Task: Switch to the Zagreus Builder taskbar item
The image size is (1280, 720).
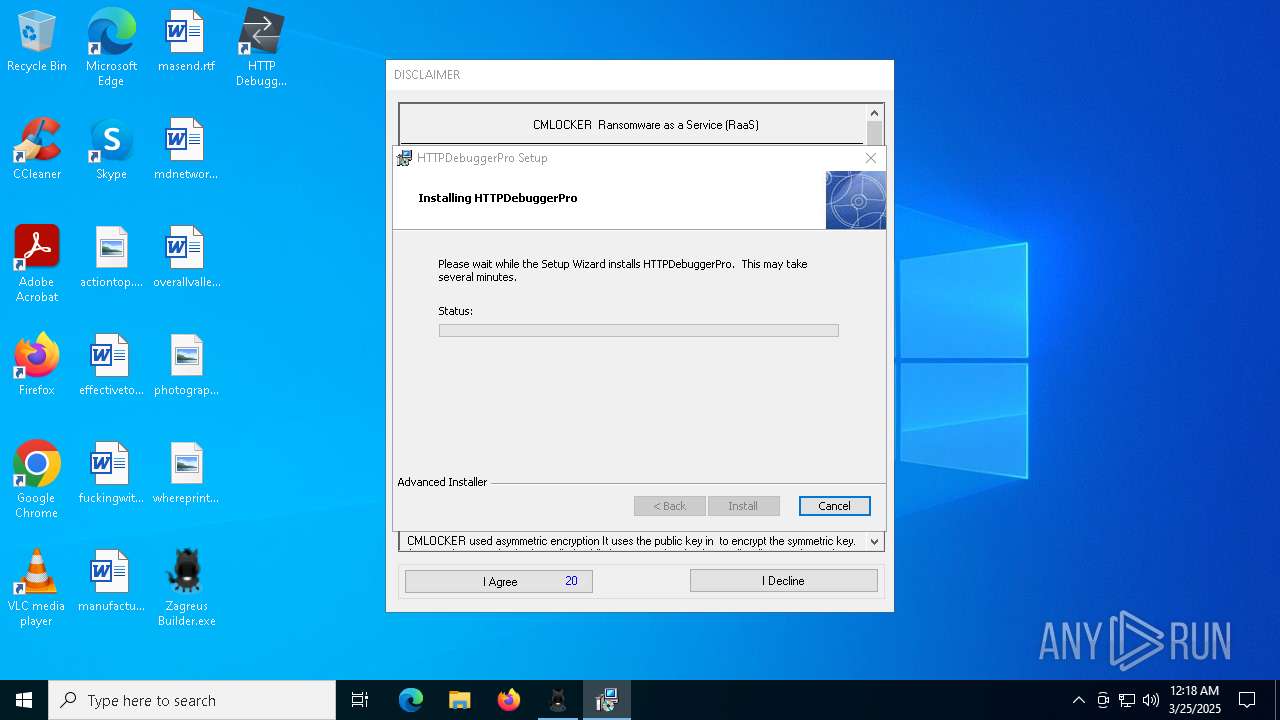Action: (x=557, y=700)
